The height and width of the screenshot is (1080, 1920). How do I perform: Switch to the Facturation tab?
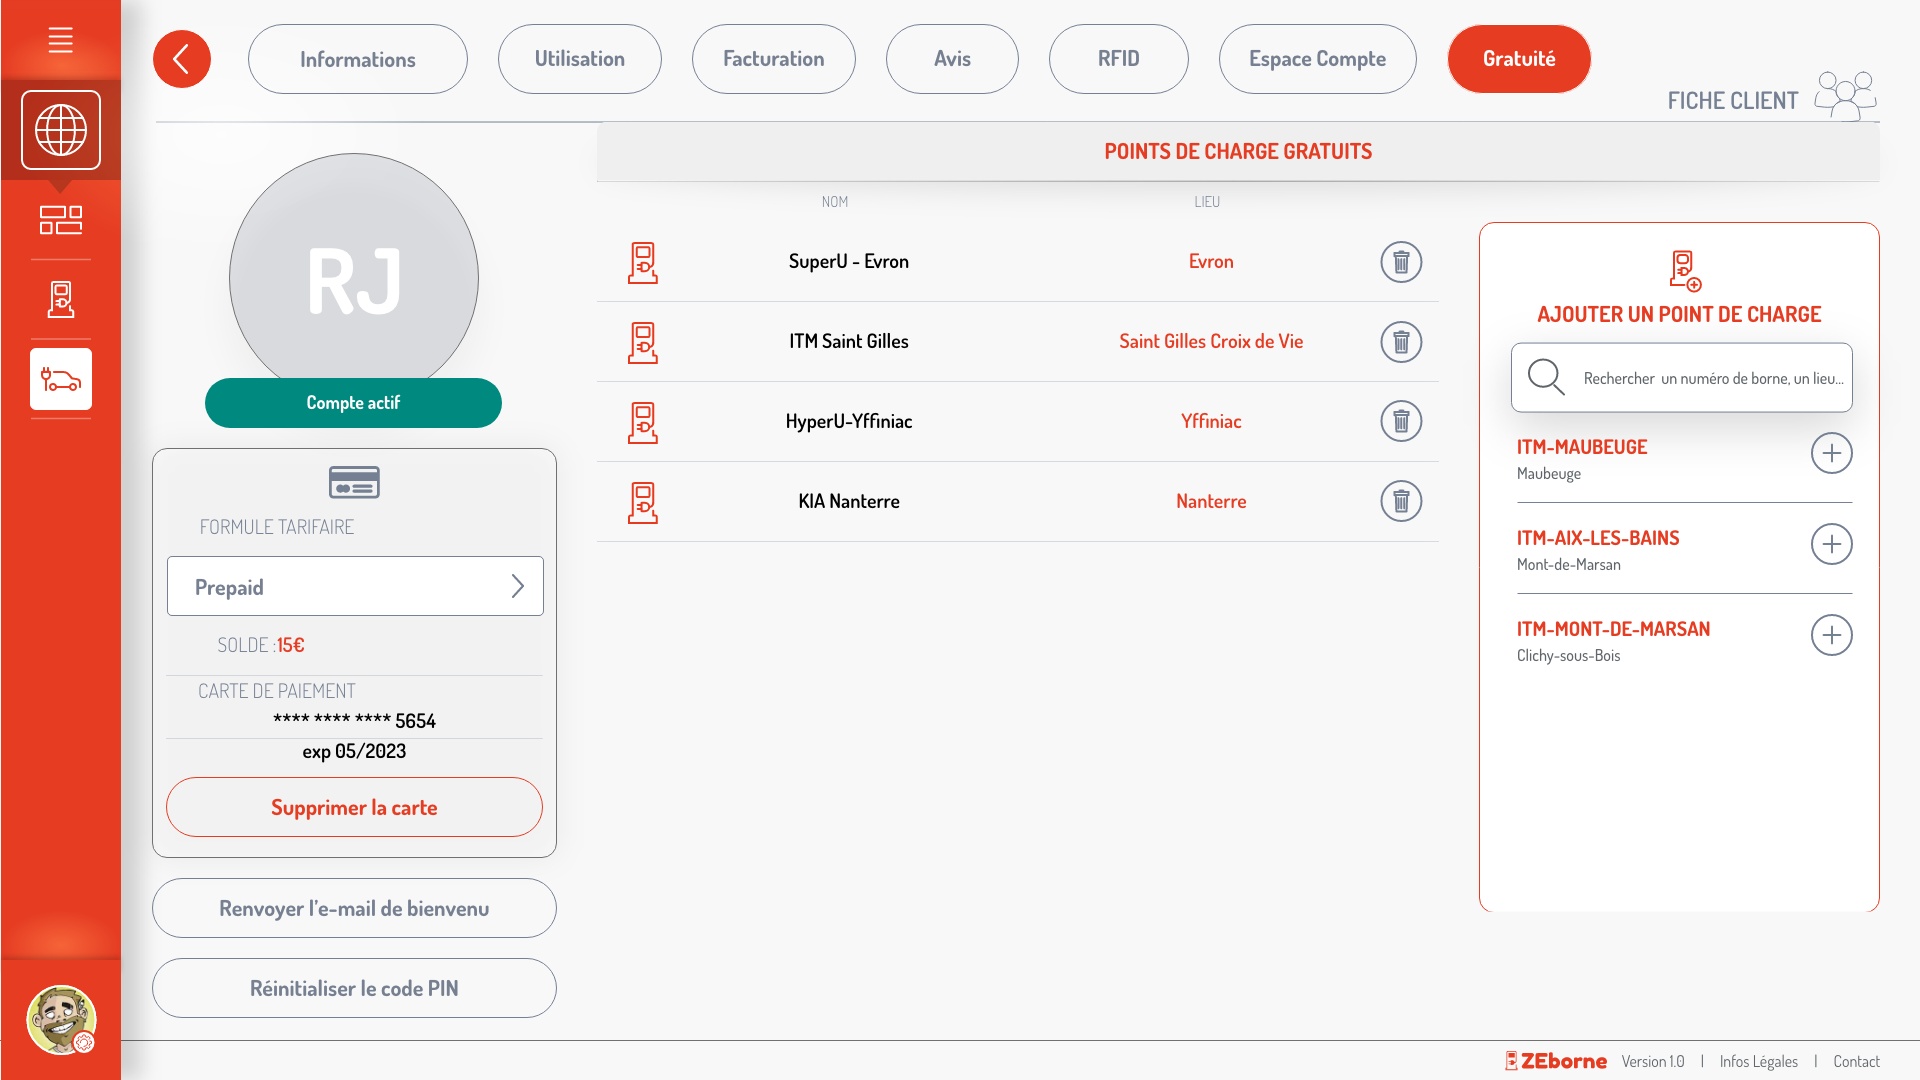pyautogui.click(x=773, y=59)
